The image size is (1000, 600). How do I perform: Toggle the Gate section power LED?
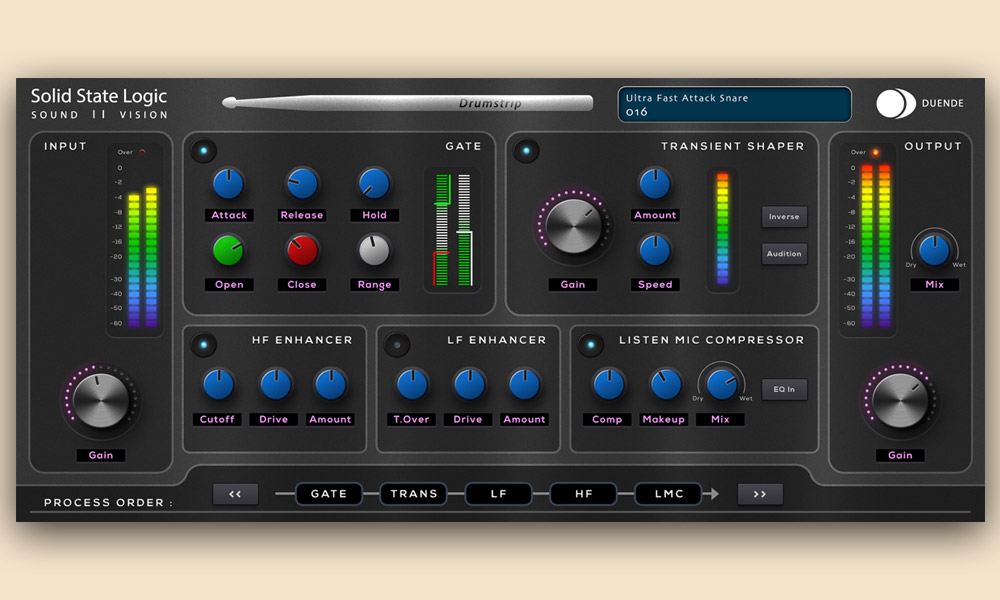[204, 151]
